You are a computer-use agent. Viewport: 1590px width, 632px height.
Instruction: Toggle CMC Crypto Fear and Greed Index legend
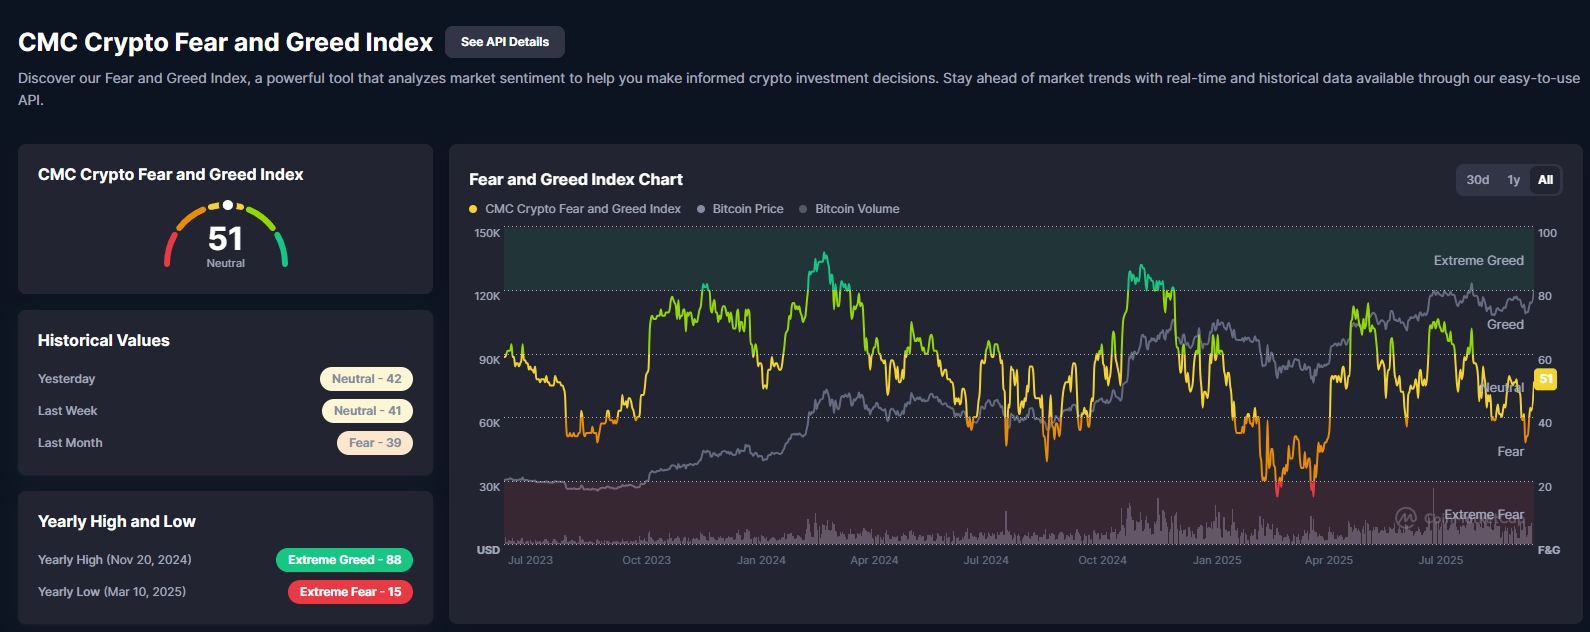(582, 209)
